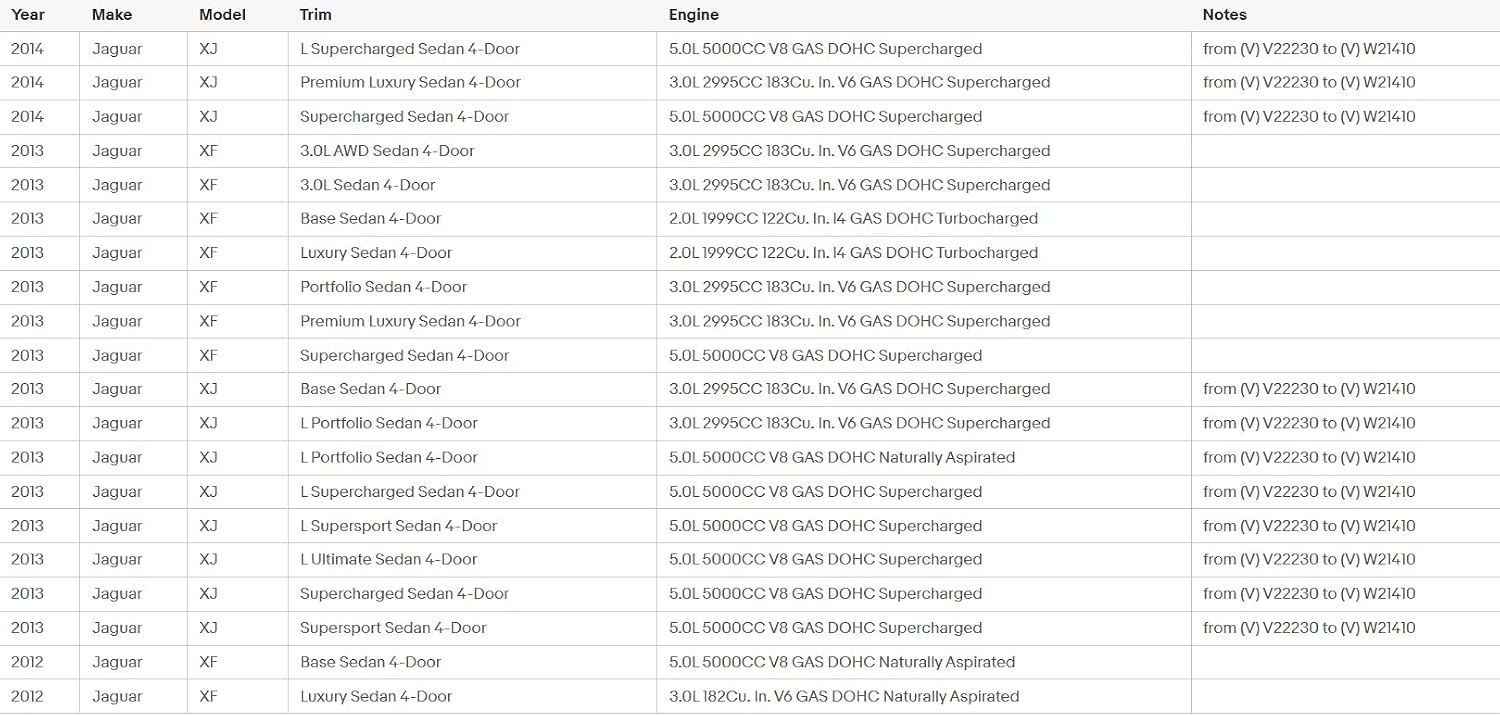Select 2013 XJ trim 'Supercharged Sedan 4-Door'
The image size is (1500, 716).
pos(405,594)
